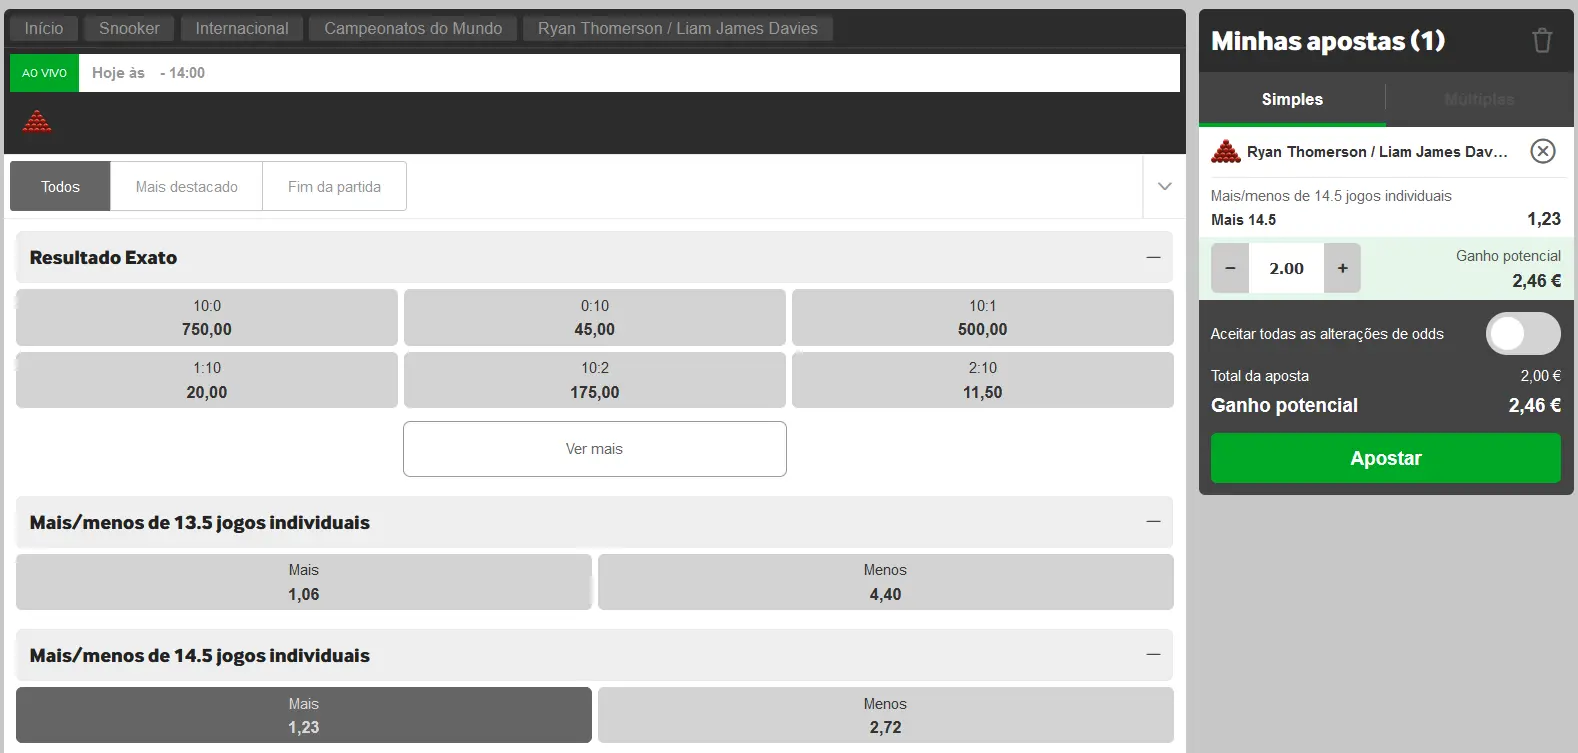Switch to Simples bet slip tab

1292,99
